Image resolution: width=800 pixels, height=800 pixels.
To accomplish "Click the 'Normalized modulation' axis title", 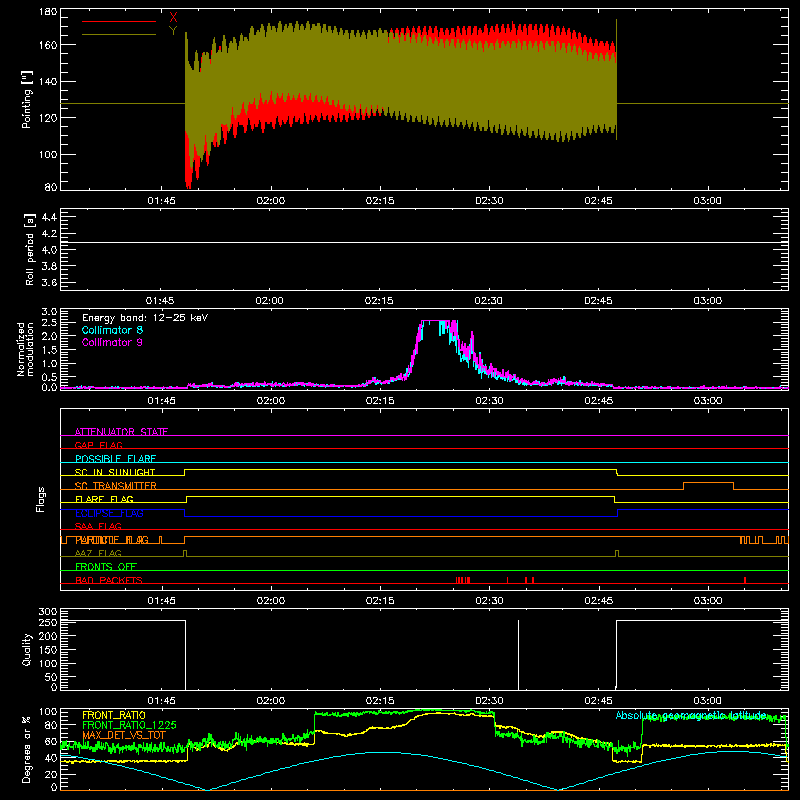I will (x=25, y=349).
